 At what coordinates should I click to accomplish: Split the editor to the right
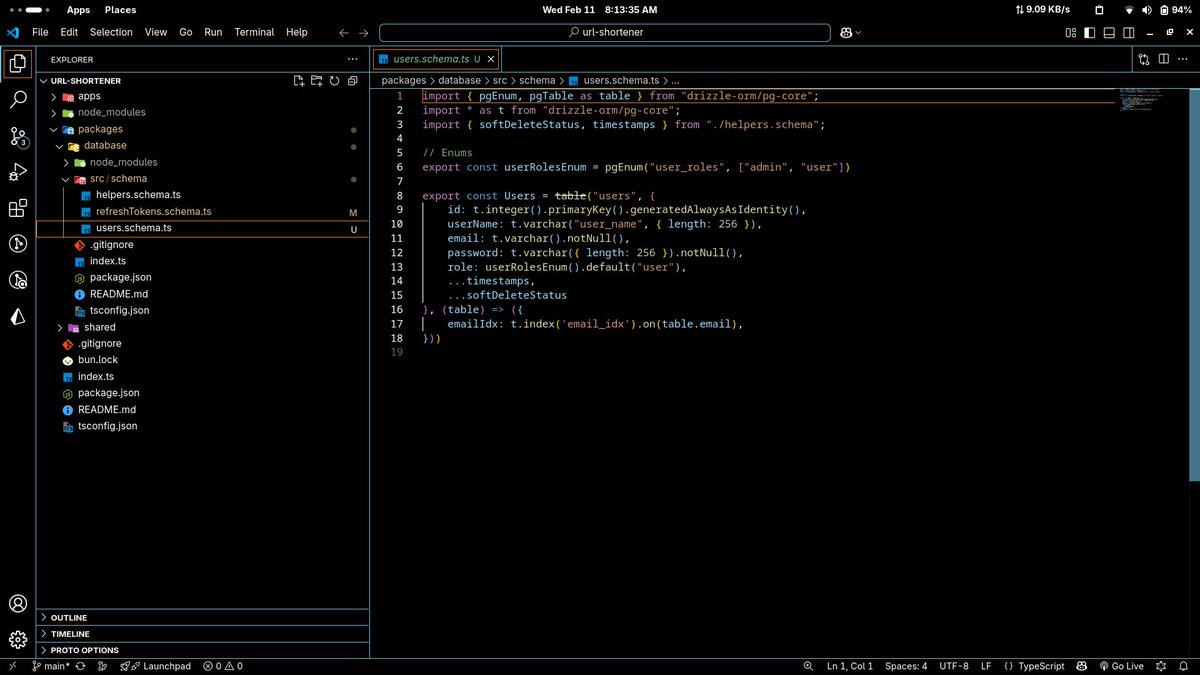(x=1164, y=59)
